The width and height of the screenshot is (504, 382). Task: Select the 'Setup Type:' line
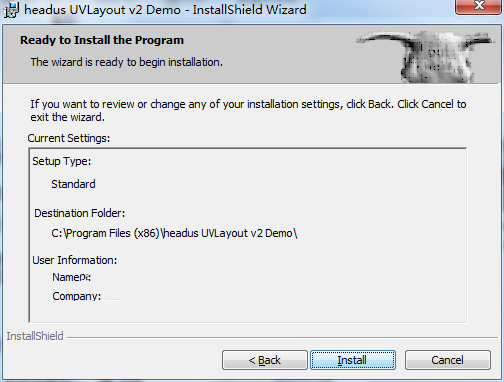coord(62,161)
